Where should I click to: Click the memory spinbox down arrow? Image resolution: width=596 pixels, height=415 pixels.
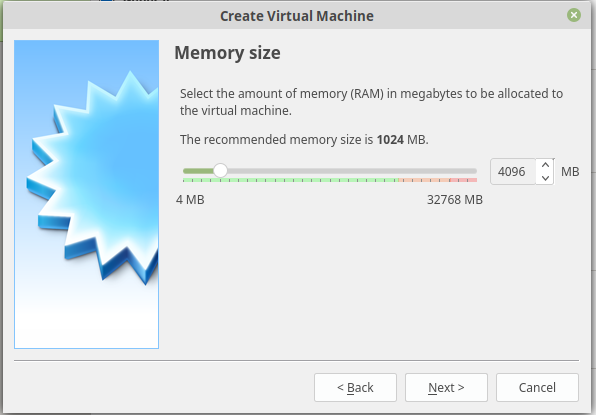(x=545, y=178)
